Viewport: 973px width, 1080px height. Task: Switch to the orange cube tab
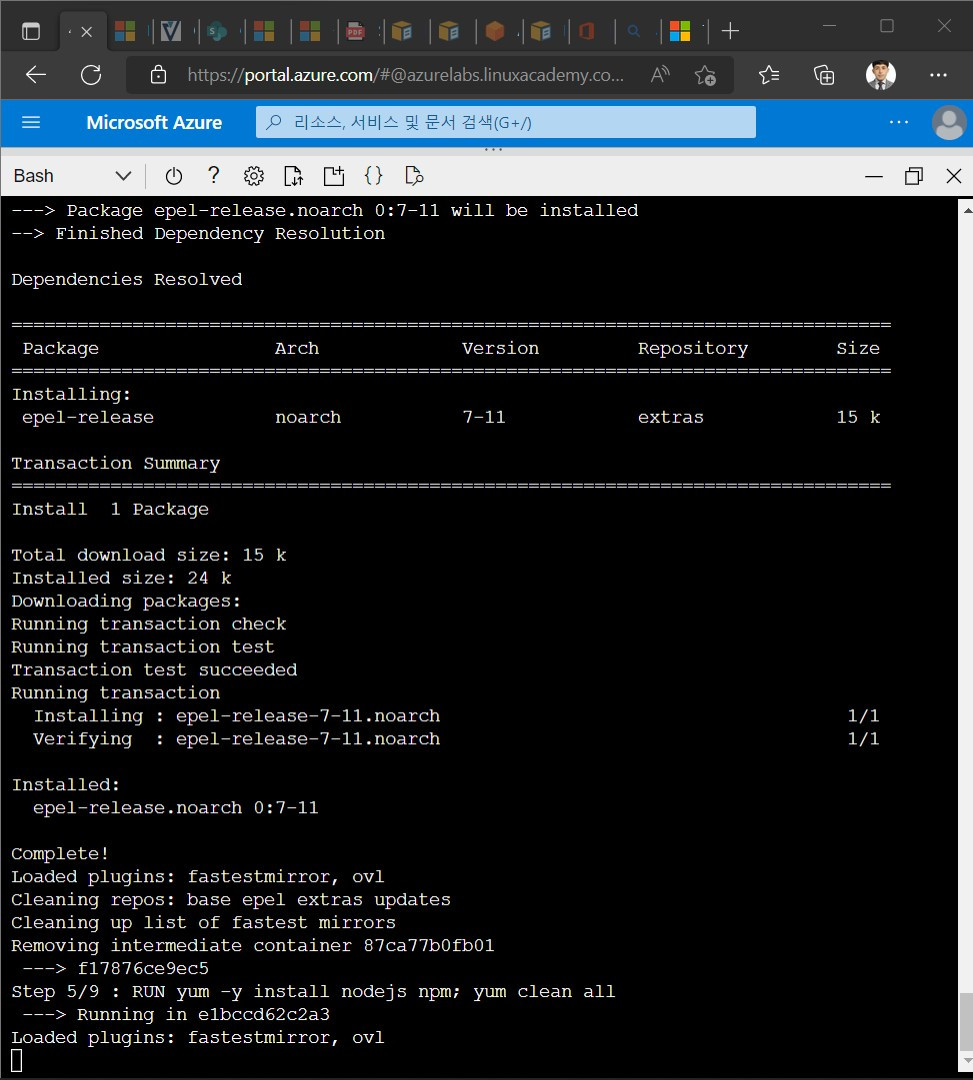(x=494, y=31)
